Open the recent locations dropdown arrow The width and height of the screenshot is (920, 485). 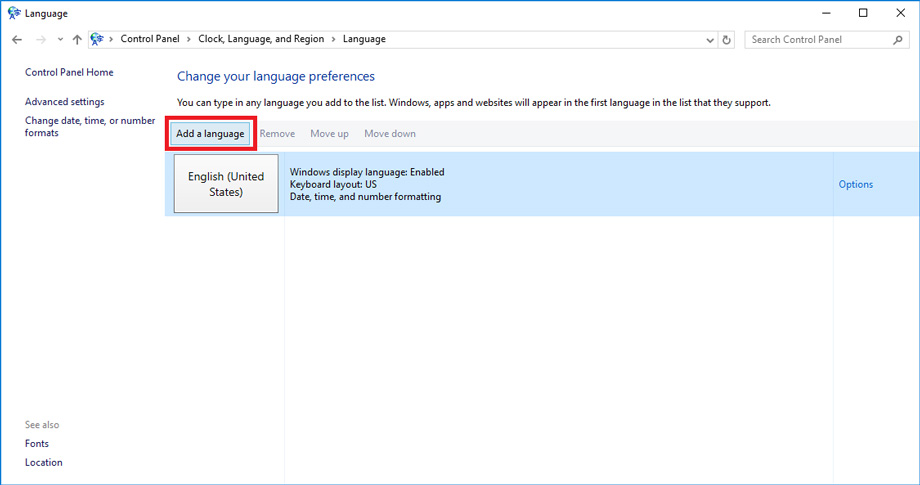click(x=60, y=40)
